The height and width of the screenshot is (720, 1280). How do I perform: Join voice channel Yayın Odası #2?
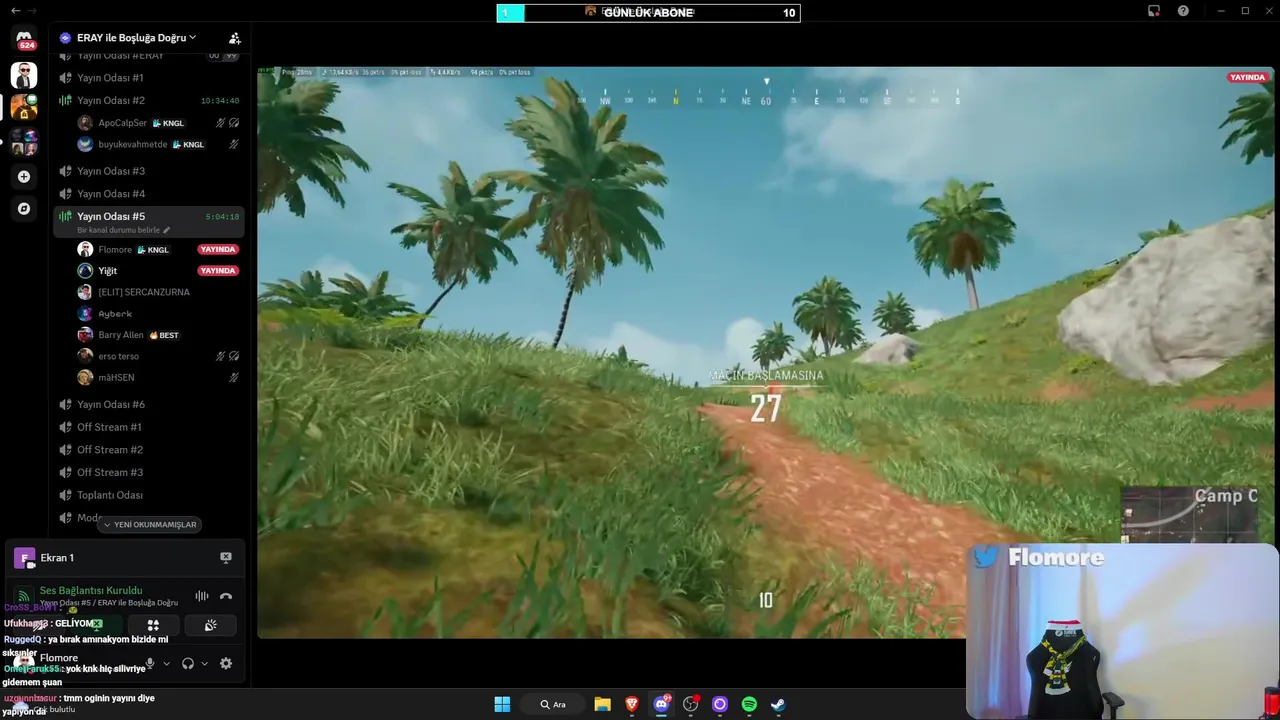pyautogui.click(x=148, y=100)
